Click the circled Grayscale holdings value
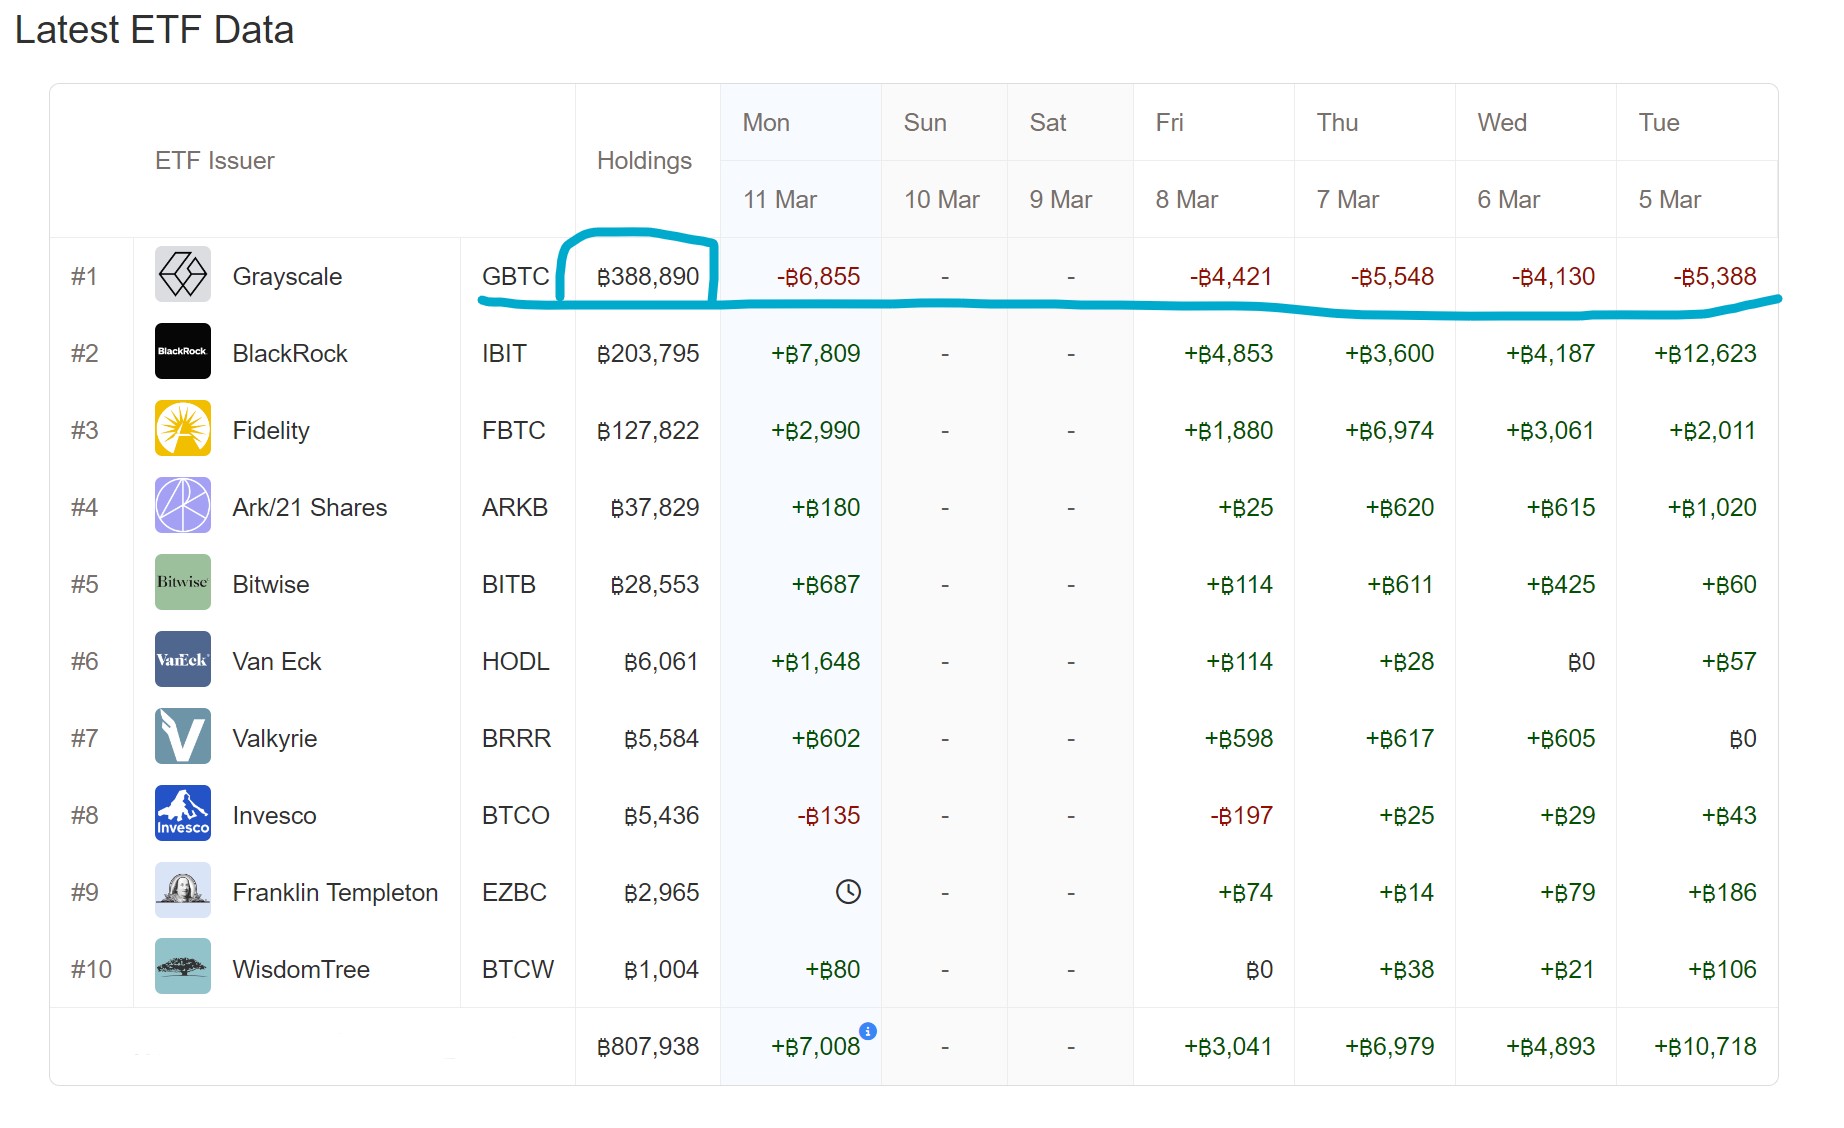The image size is (1844, 1128). click(x=648, y=277)
